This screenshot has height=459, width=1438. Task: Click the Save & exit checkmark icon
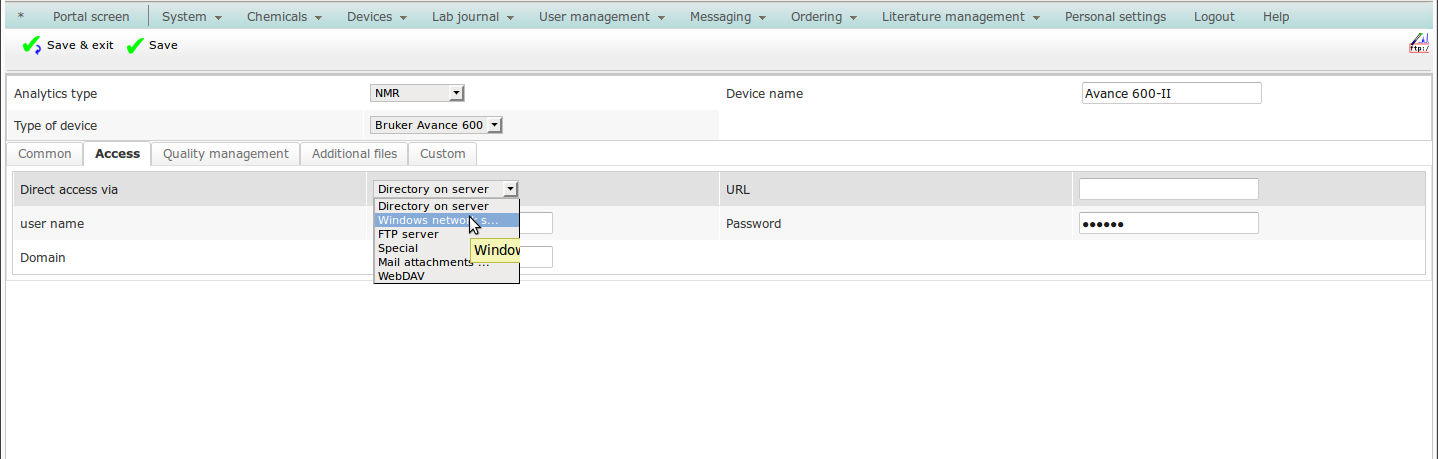[x=31, y=45]
